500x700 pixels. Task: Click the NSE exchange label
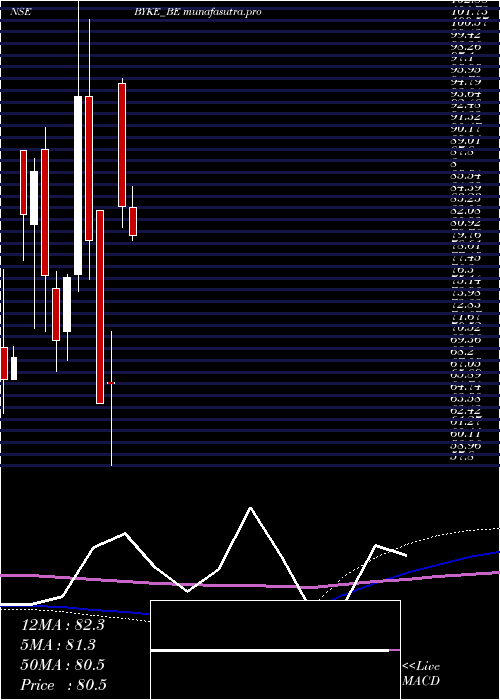tap(20, 12)
